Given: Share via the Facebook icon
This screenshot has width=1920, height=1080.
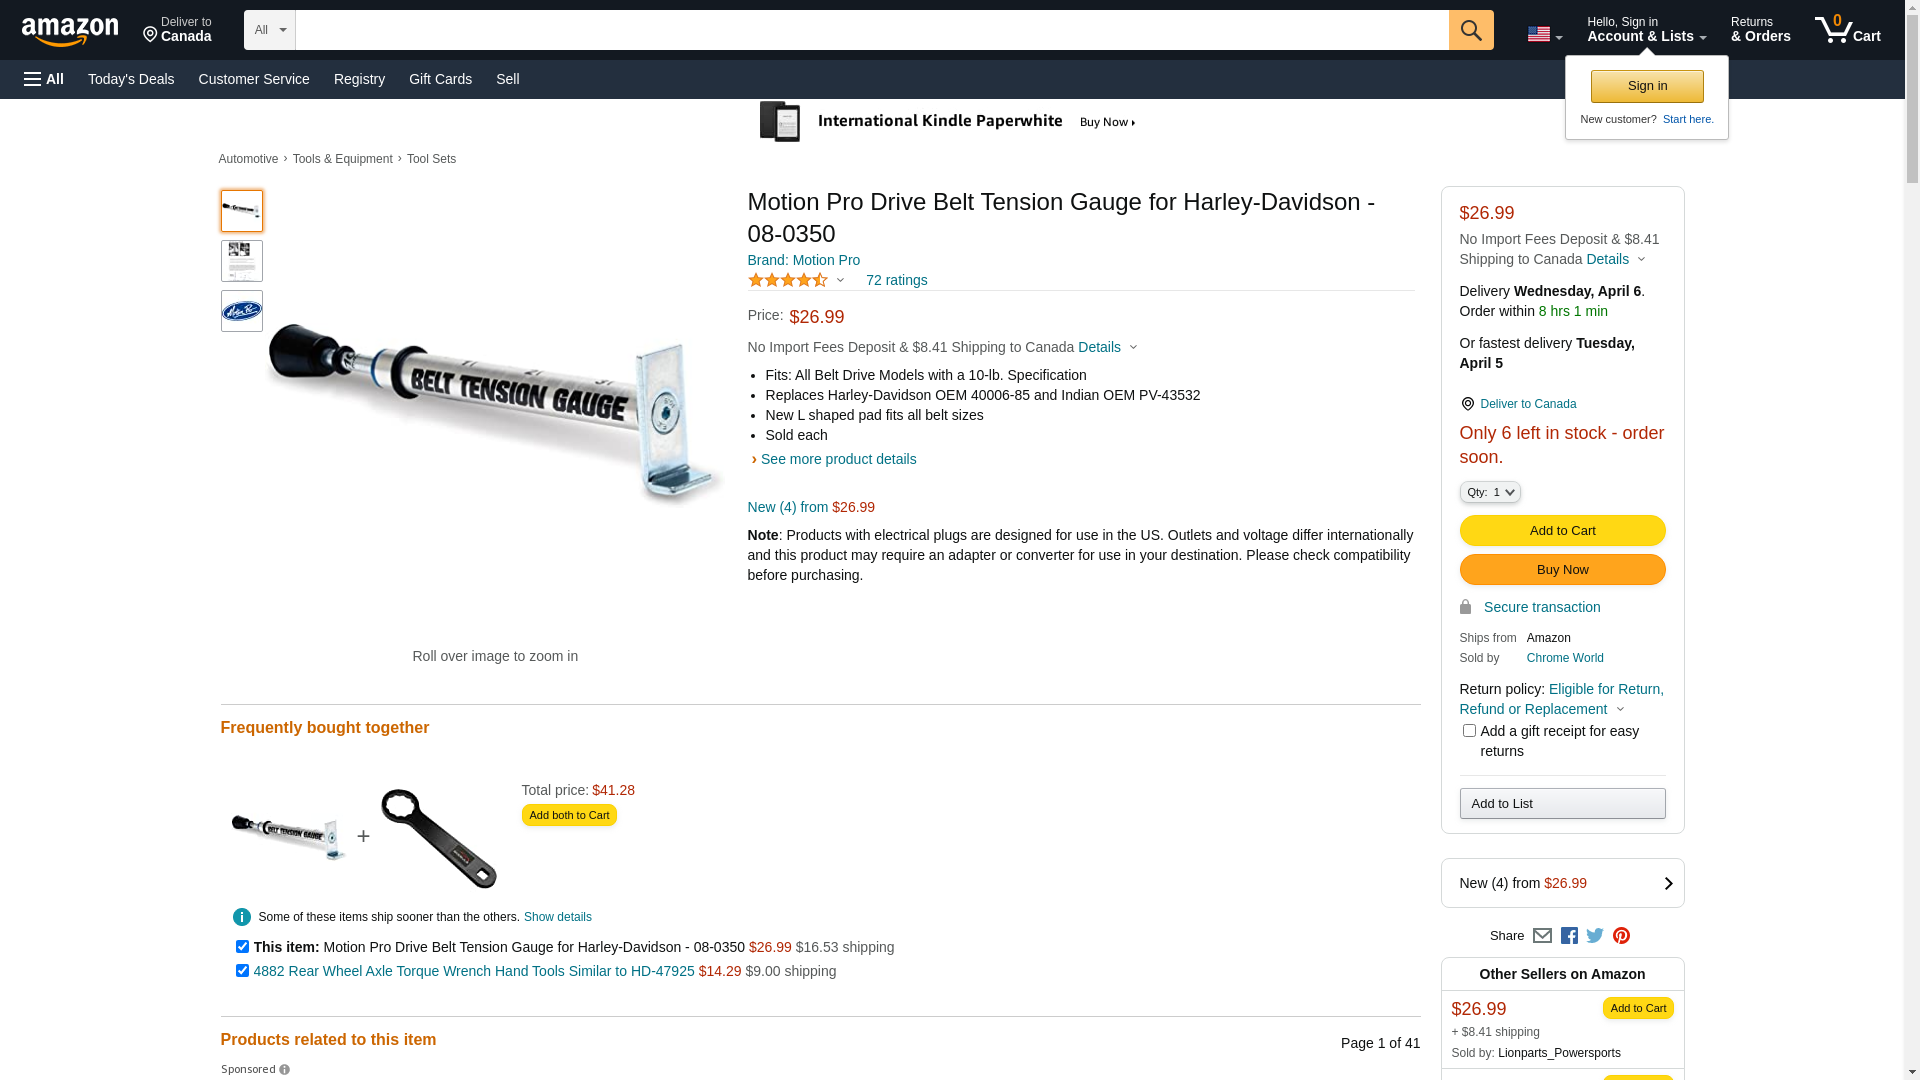Looking at the screenshot, I should (x=1569, y=936).
